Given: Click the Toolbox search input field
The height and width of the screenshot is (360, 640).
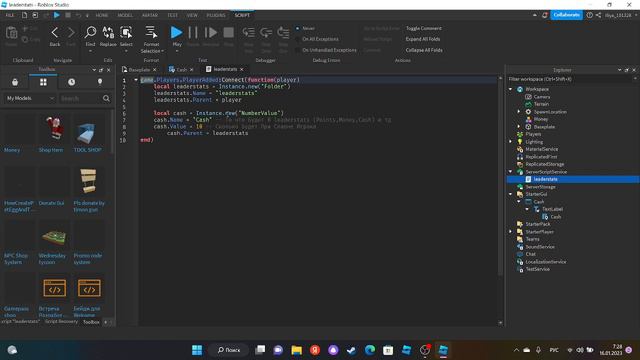Looking at the screenshot, I should 80,98.
